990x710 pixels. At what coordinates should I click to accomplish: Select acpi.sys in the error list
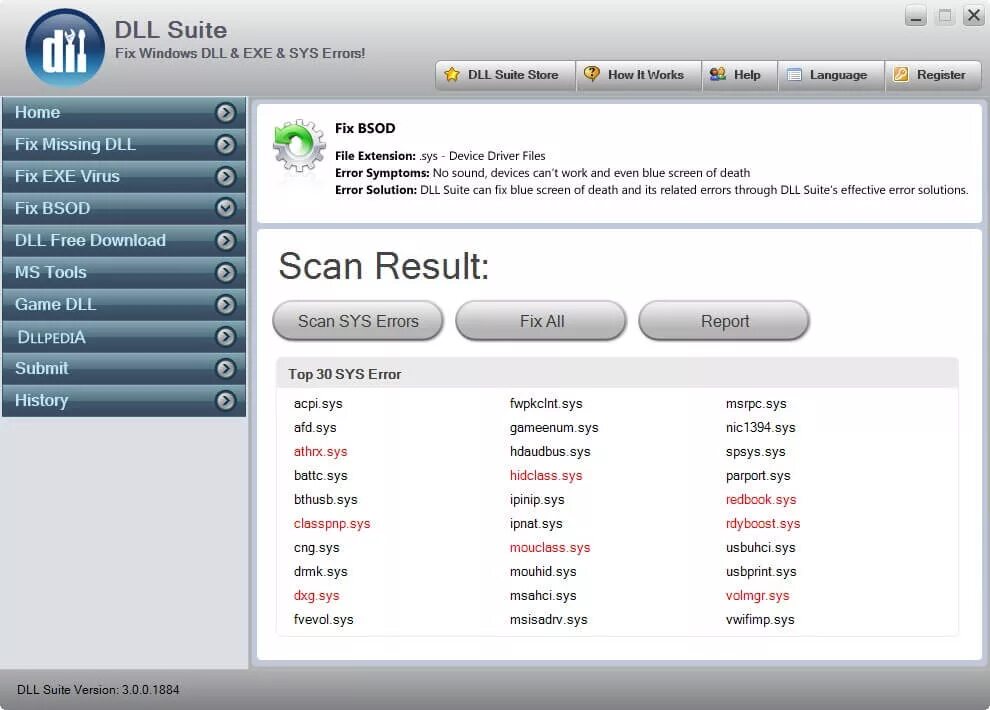pyautogui.click(x=318, y=404)
